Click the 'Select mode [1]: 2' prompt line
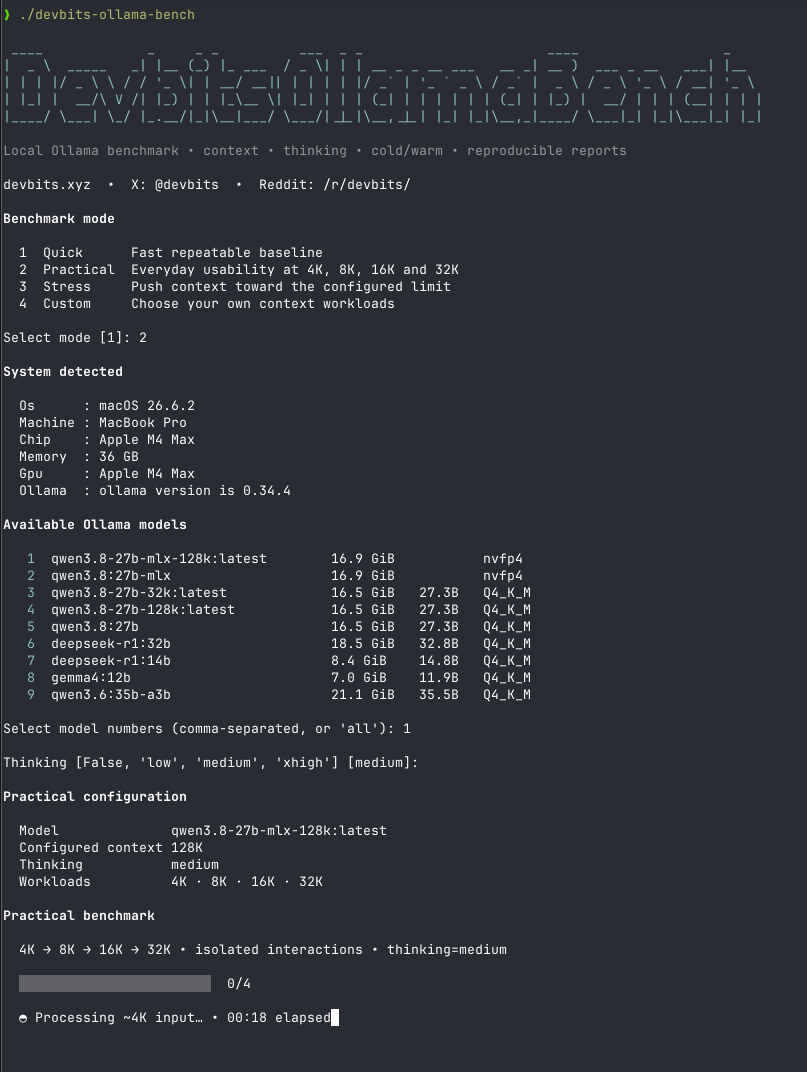Screen dimensions: 807x1072 click(75, 338)
